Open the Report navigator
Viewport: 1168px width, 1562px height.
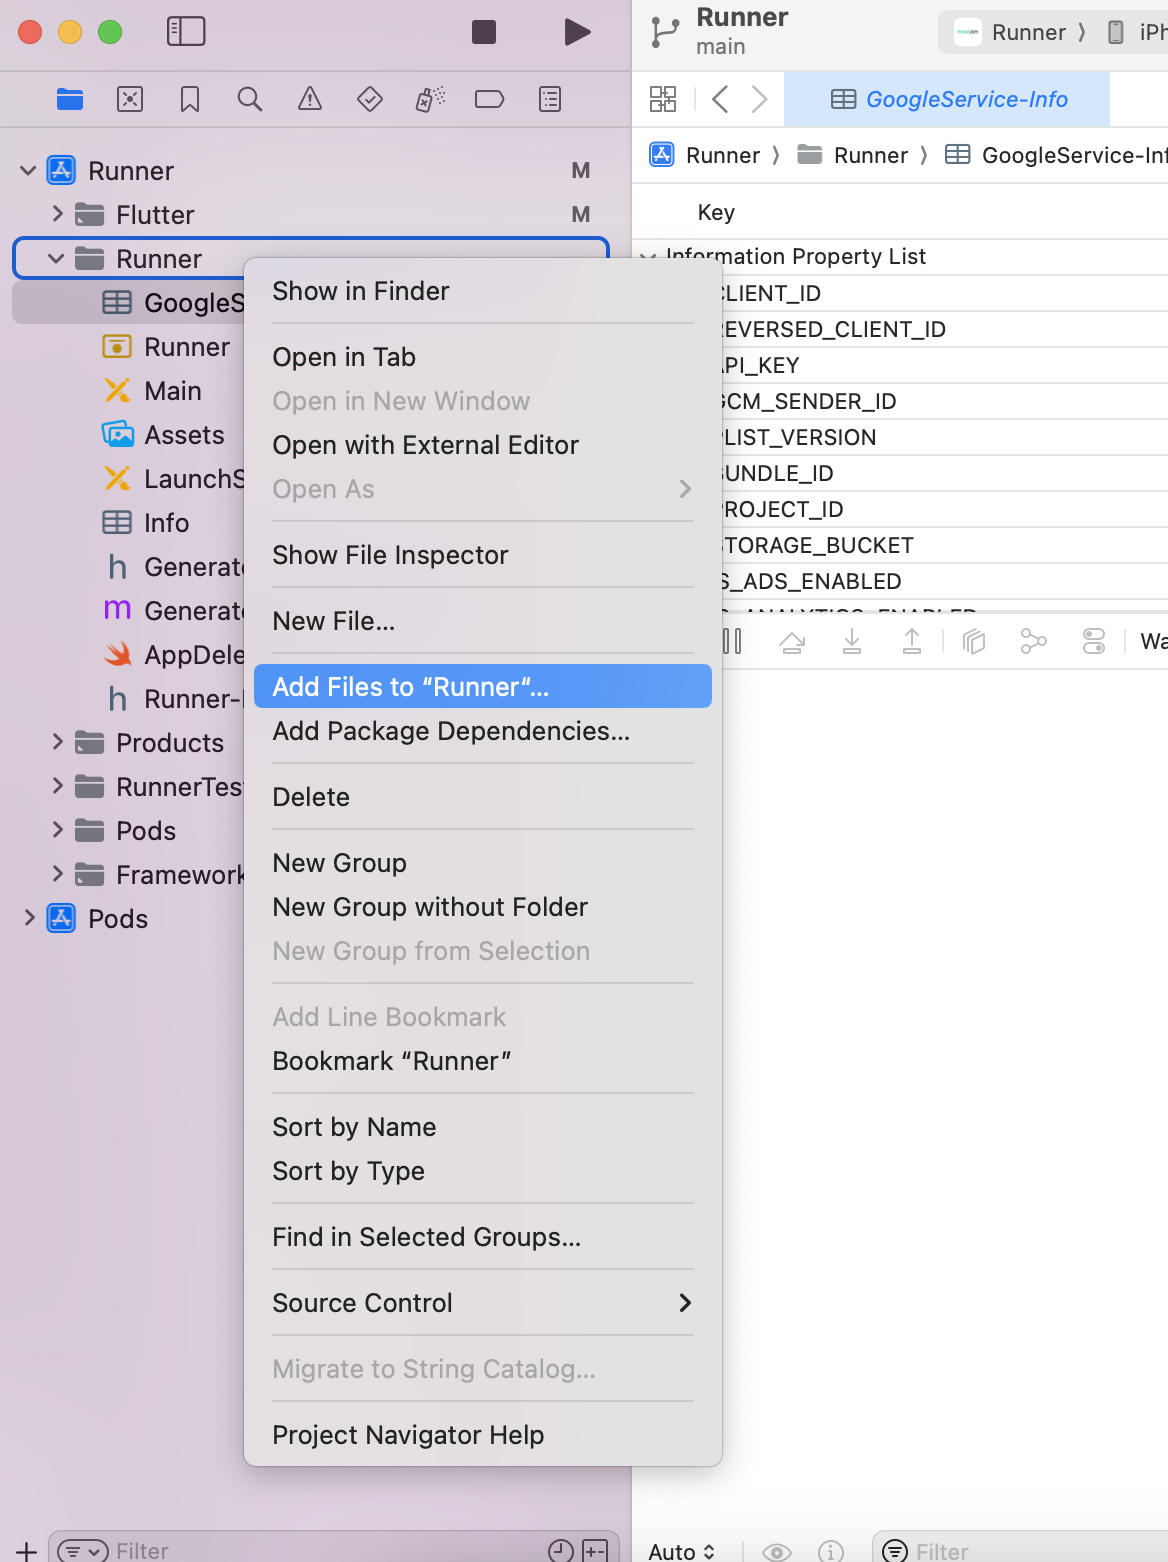click(x=550, y=99)
